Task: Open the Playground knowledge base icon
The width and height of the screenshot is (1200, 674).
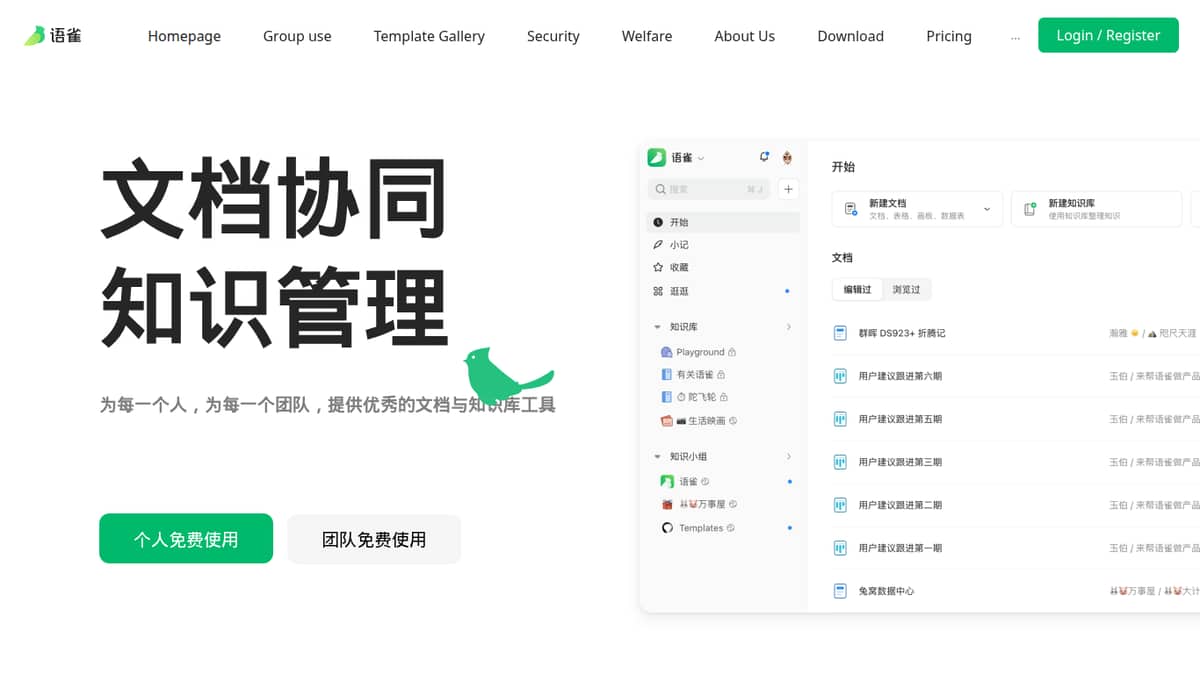Action: [x=667, y=352]
